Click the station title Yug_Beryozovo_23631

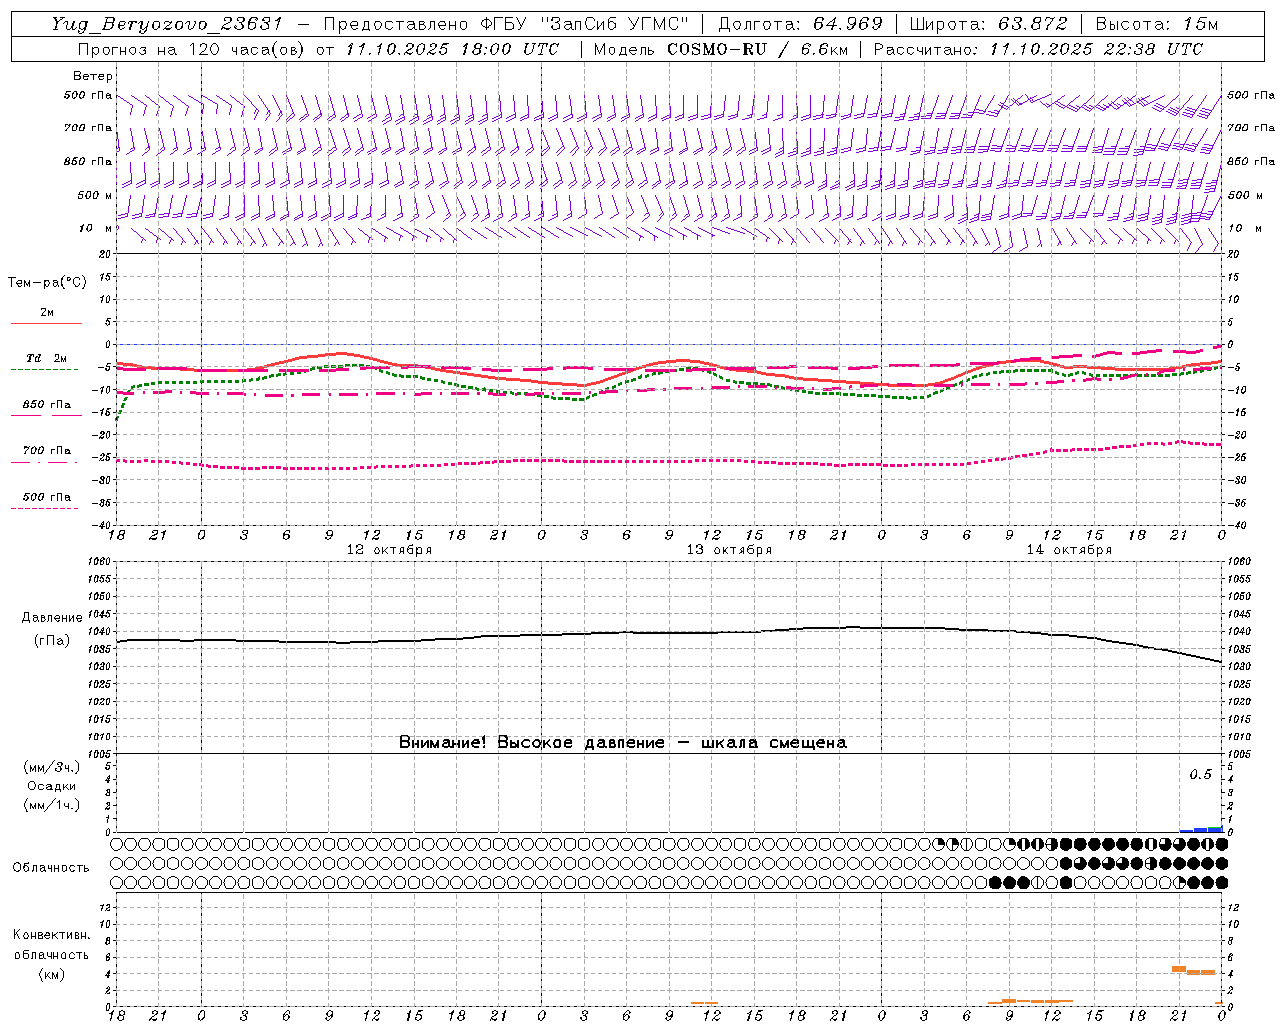167,24
